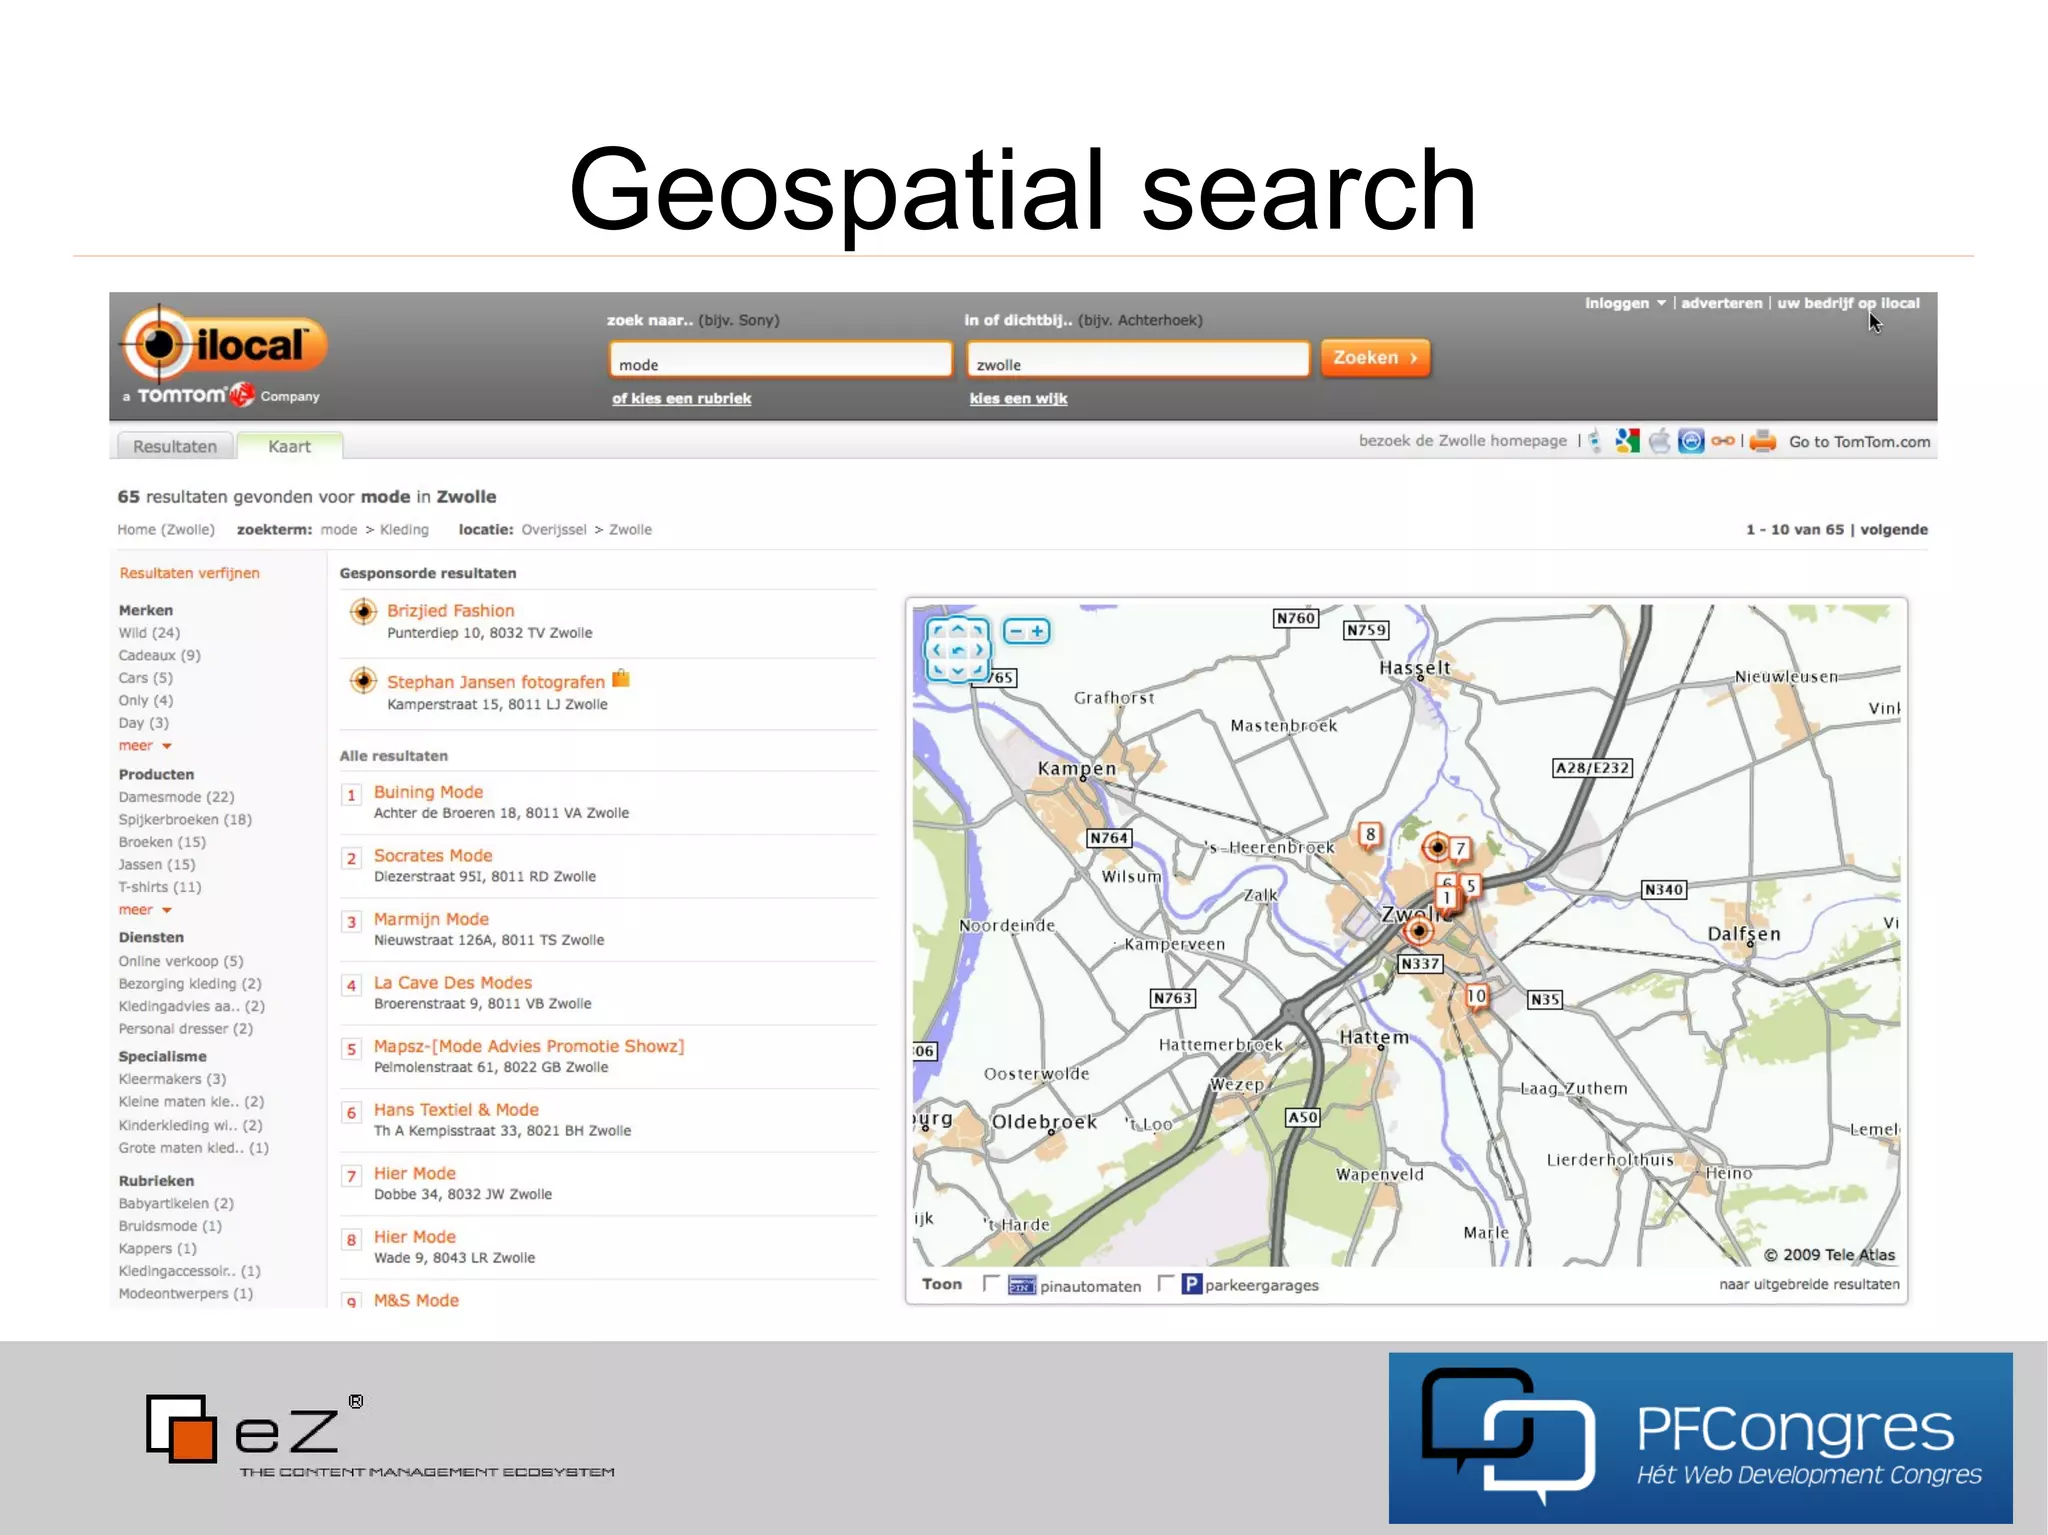Open Hier Mode result at Dobbe 34
The width and height of the screenshot is (2048, 1535).
pos(414,1173)
